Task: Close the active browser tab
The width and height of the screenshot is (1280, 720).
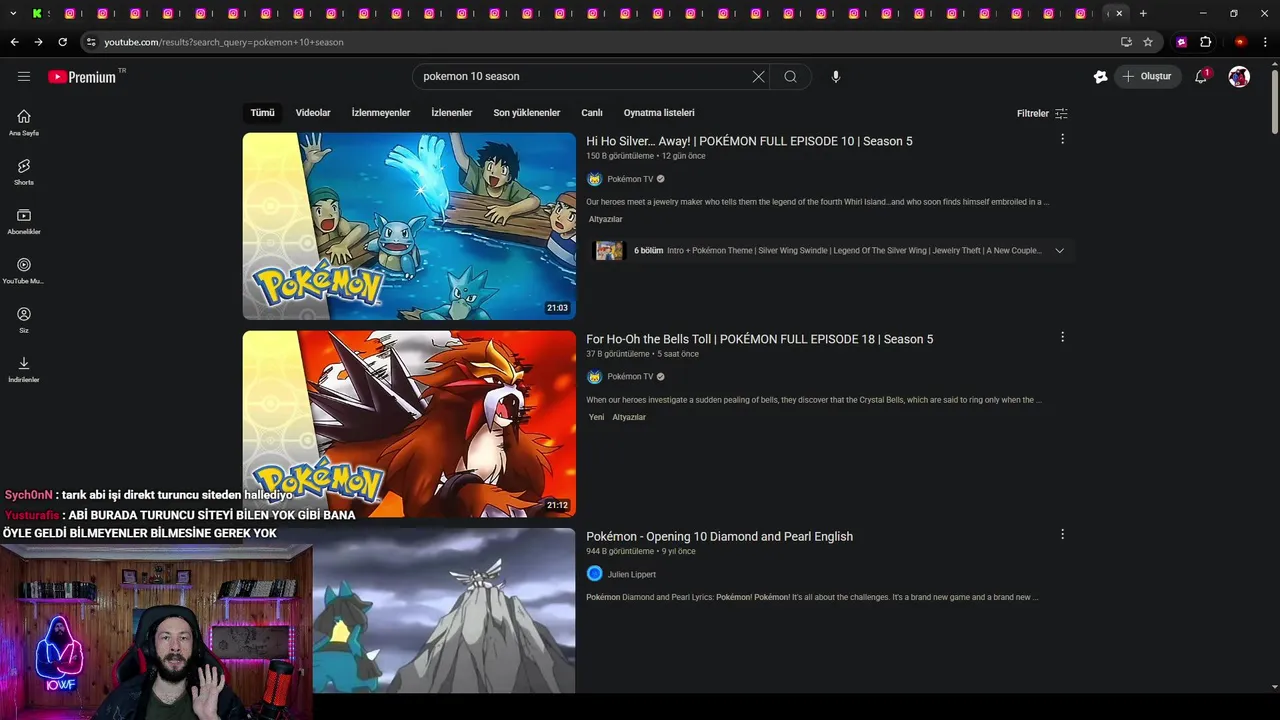Action: (x=1119, y=13)
